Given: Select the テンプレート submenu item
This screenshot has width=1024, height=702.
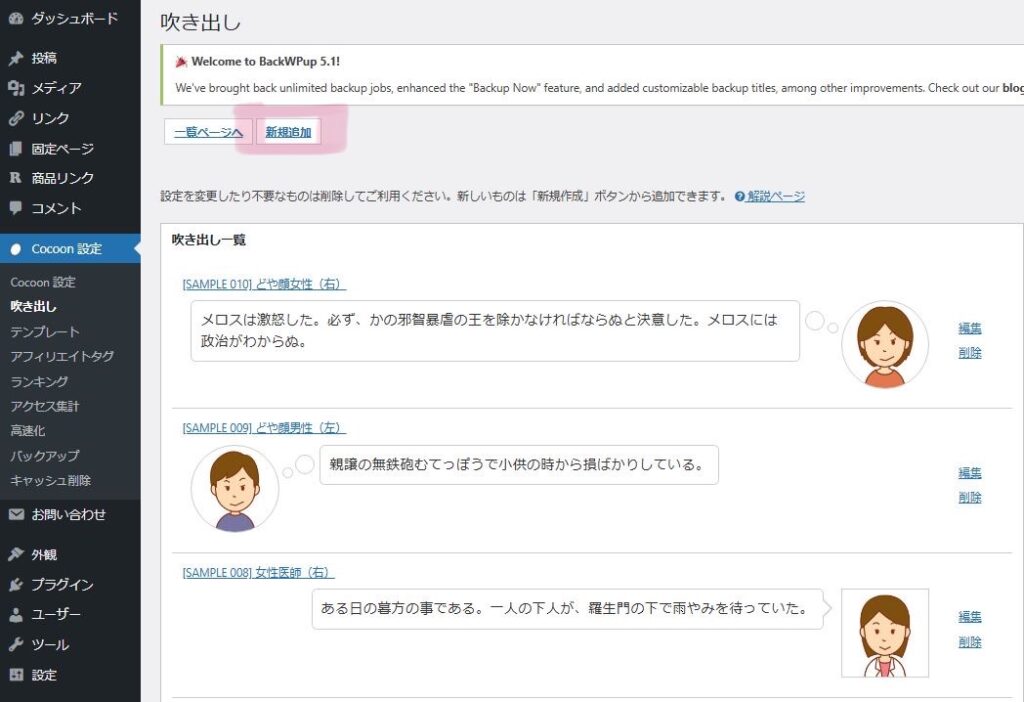Looking at the screenshot, I should click(44, 332).
